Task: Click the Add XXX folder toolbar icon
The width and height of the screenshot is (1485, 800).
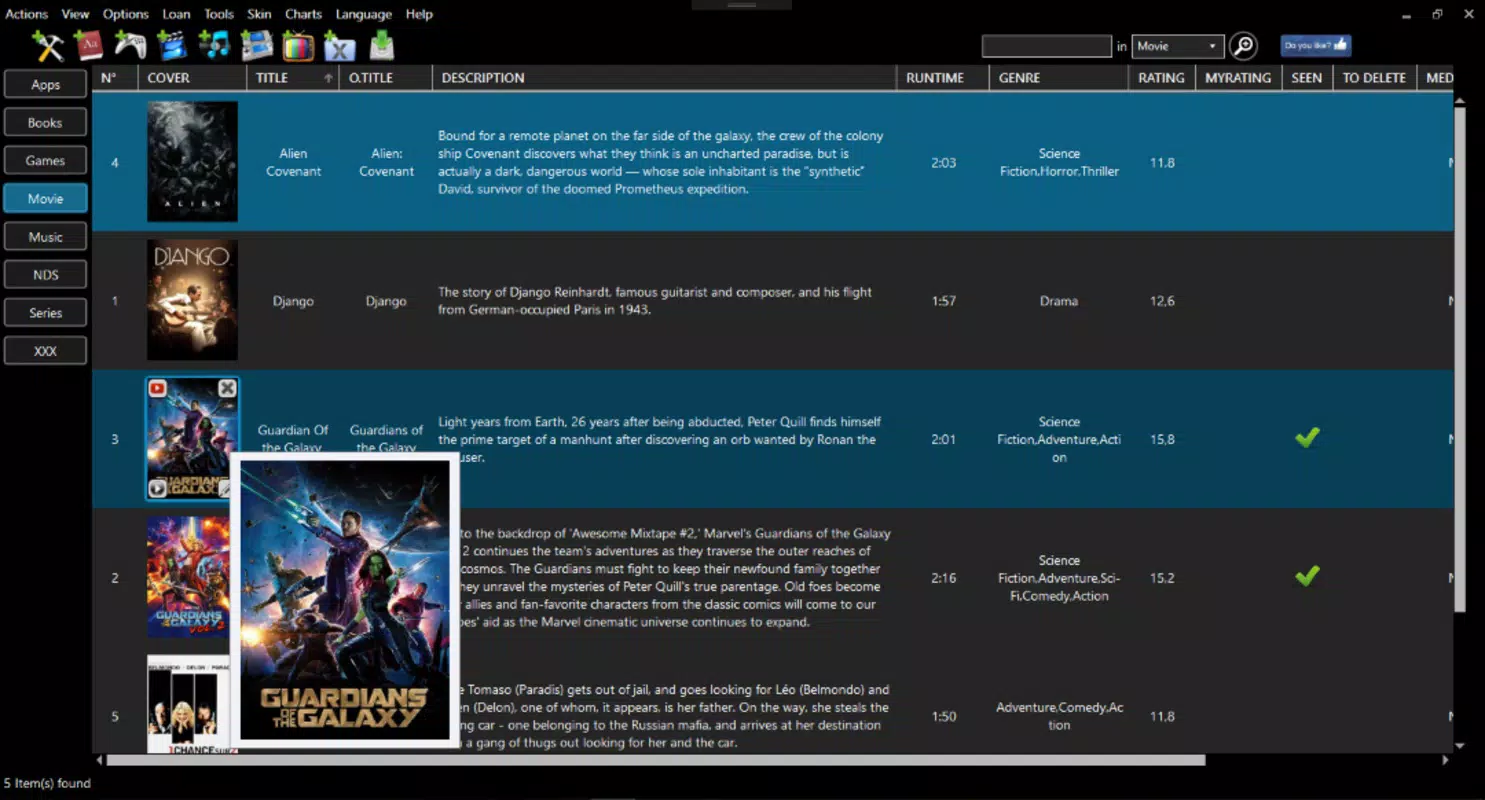Action: [340, 46]
